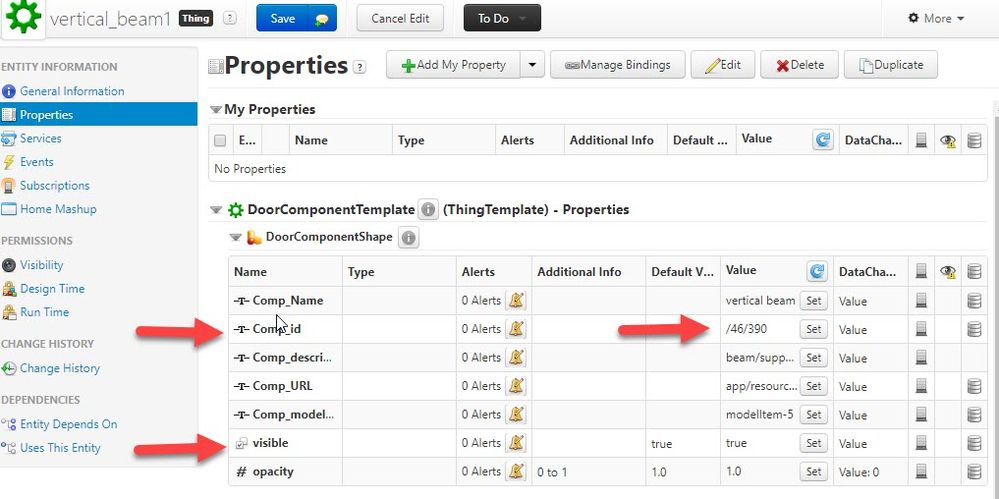The width and height of the screenshot is (999, 499).
Task: Click the /46/390 value cell
Action: pos(747,329)
